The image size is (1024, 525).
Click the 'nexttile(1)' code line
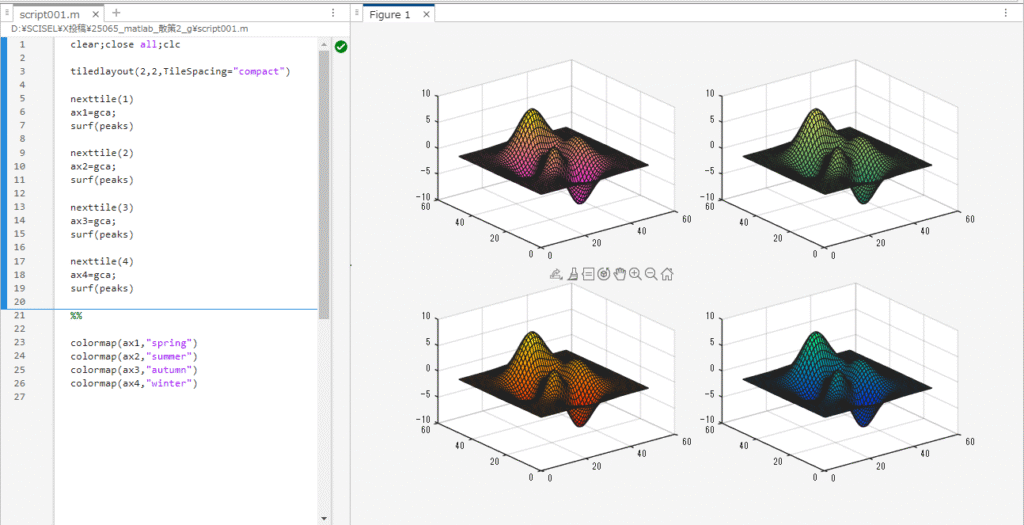(102, 99)
